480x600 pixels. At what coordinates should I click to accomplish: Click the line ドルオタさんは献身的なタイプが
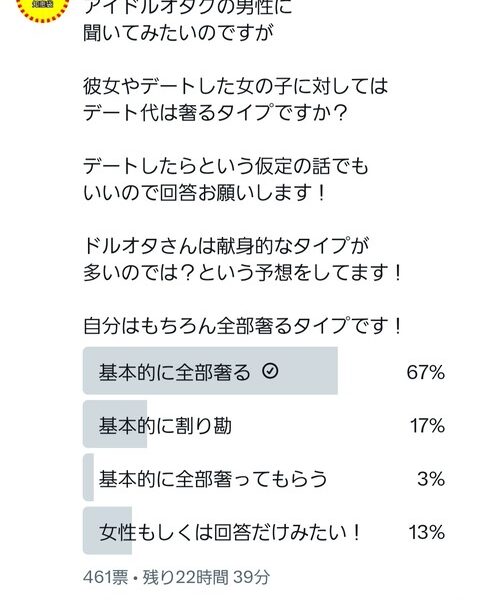pyautogui.click(x=226, y=246)
